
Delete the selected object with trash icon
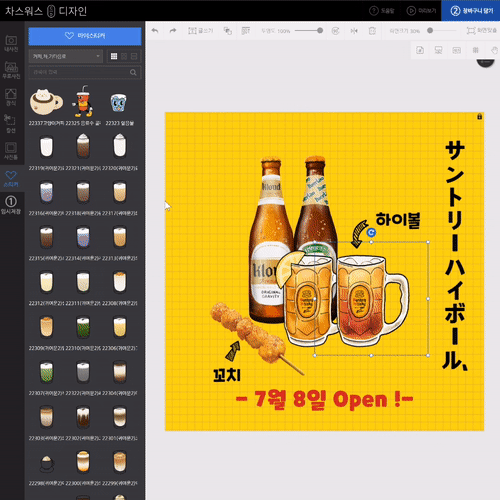[x=372, y=31]
